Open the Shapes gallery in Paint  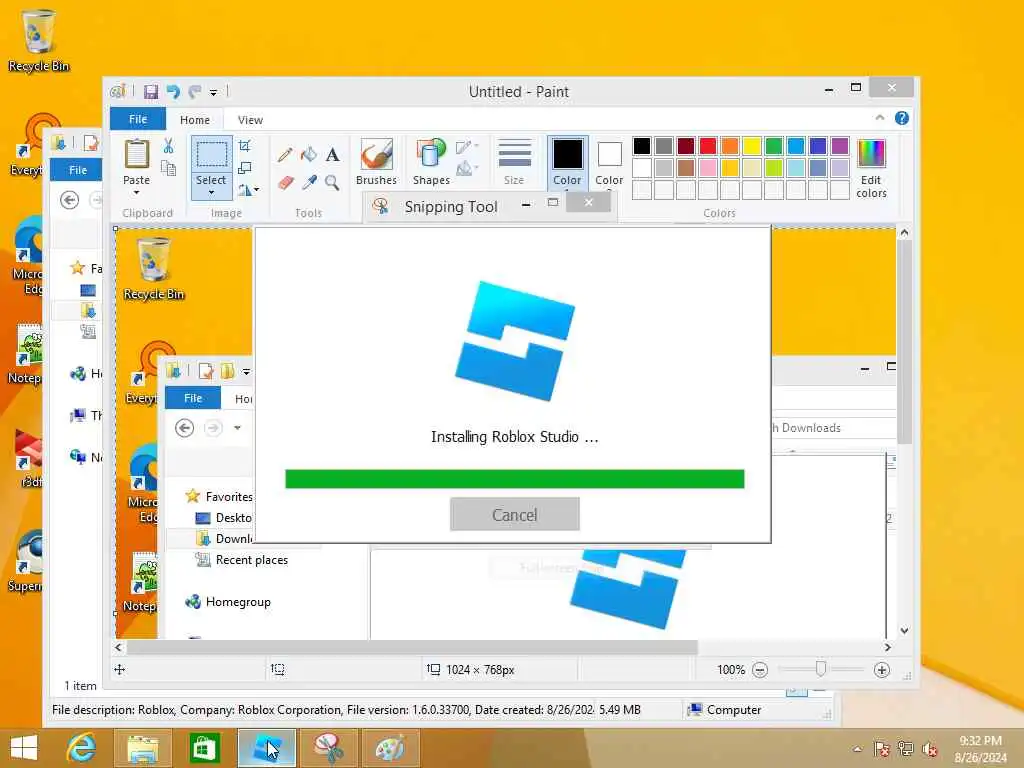click(x=431, y=162)
